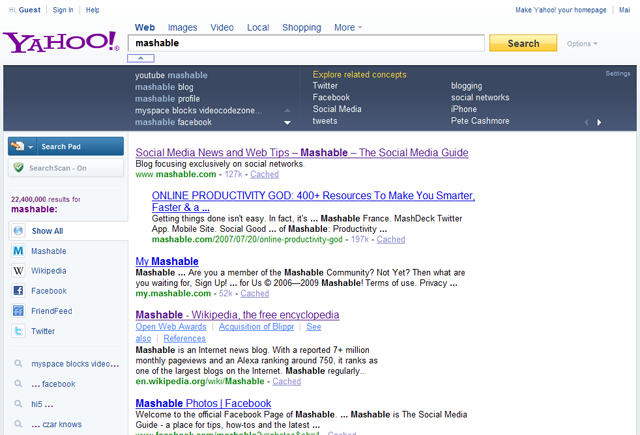Open the Options dropdown
Screen dimensions: 640x435
click(582, 44)
